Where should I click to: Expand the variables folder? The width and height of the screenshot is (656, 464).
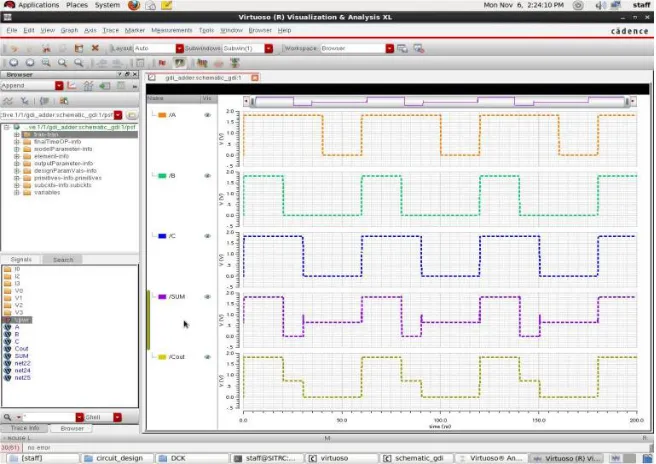pyautogui.click(x=17, y=192)
